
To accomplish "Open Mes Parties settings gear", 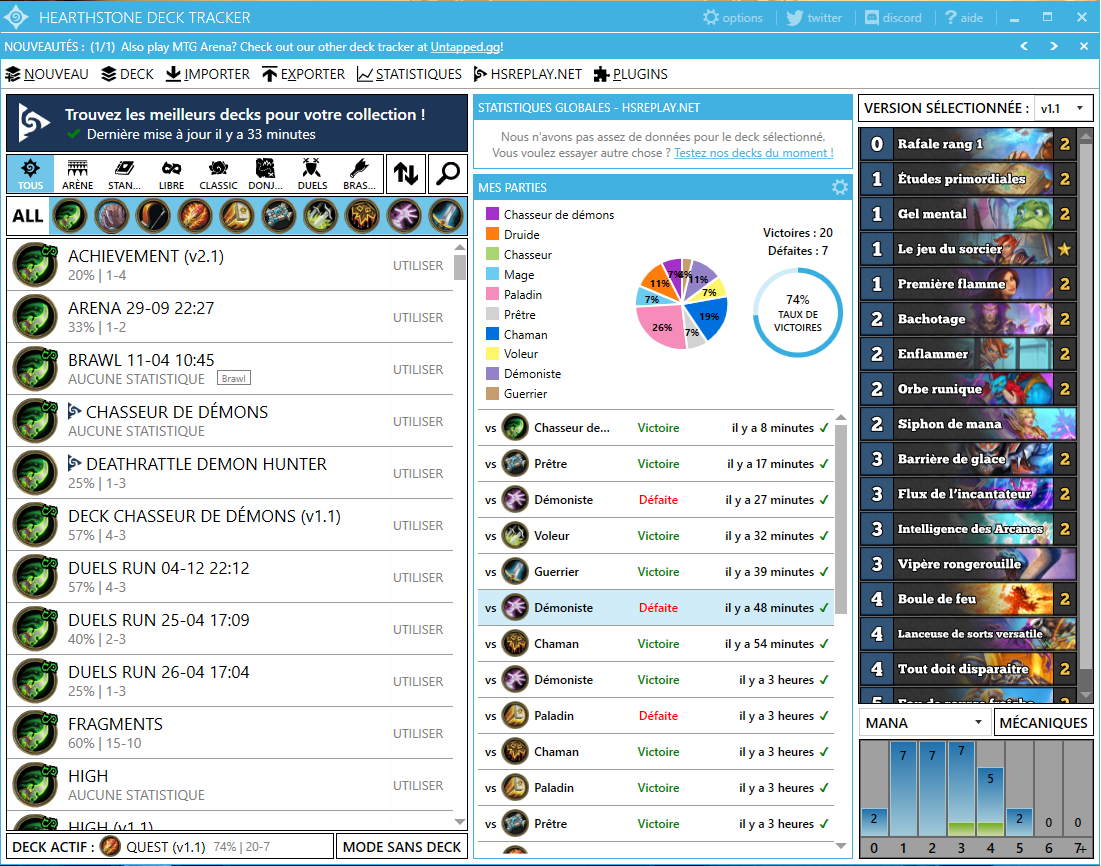I will click(x=840, y=187).
